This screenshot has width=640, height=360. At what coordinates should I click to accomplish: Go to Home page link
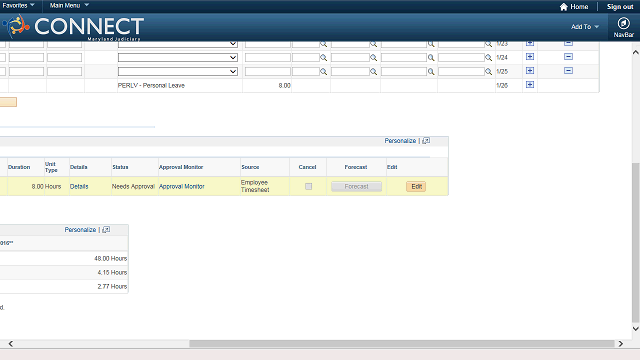pyautogui.click(x=579, y=7)
